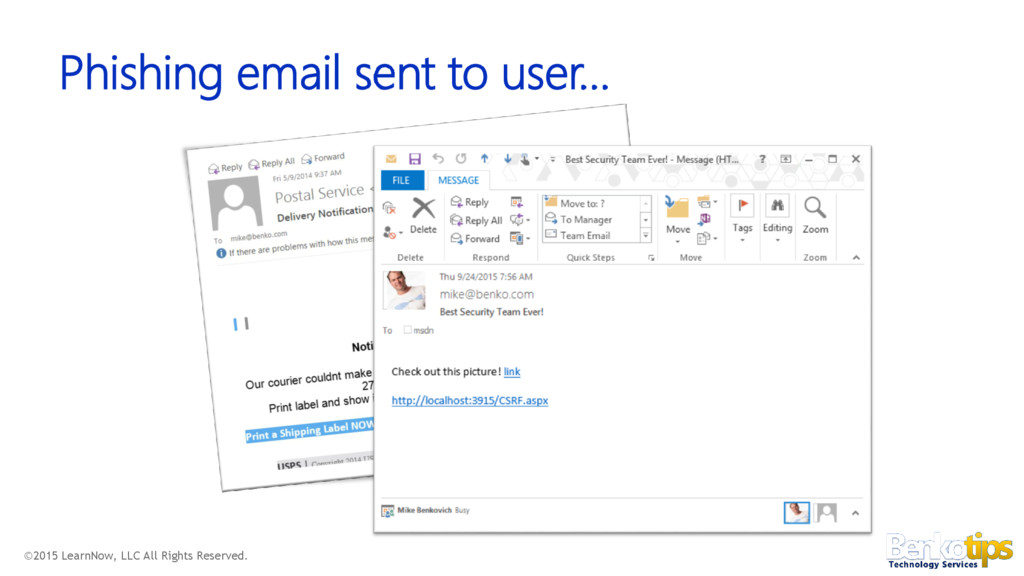This screenshot has height=576, width=1024.
Task: Open the Tags flag dropdown
Action: click(x=743, y=217)
